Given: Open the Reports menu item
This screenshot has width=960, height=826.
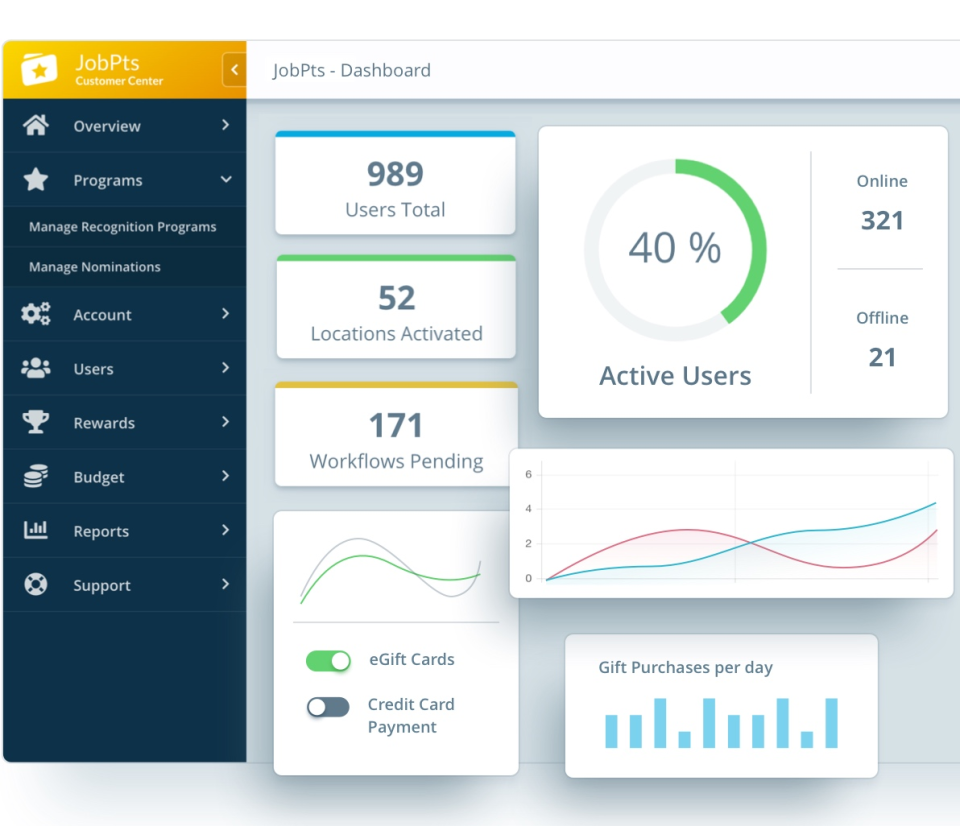Looking at the screenshot, I should (125, 530).
